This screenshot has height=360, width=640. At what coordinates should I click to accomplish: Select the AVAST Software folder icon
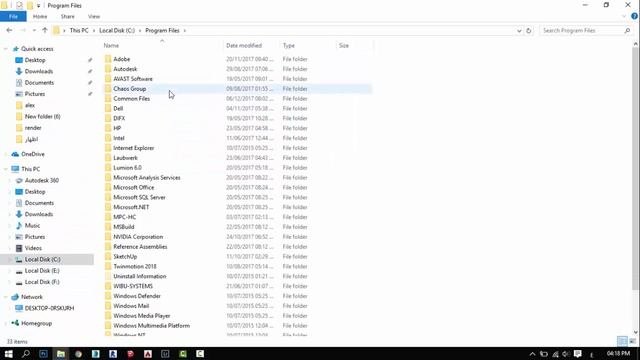point(108,79)
